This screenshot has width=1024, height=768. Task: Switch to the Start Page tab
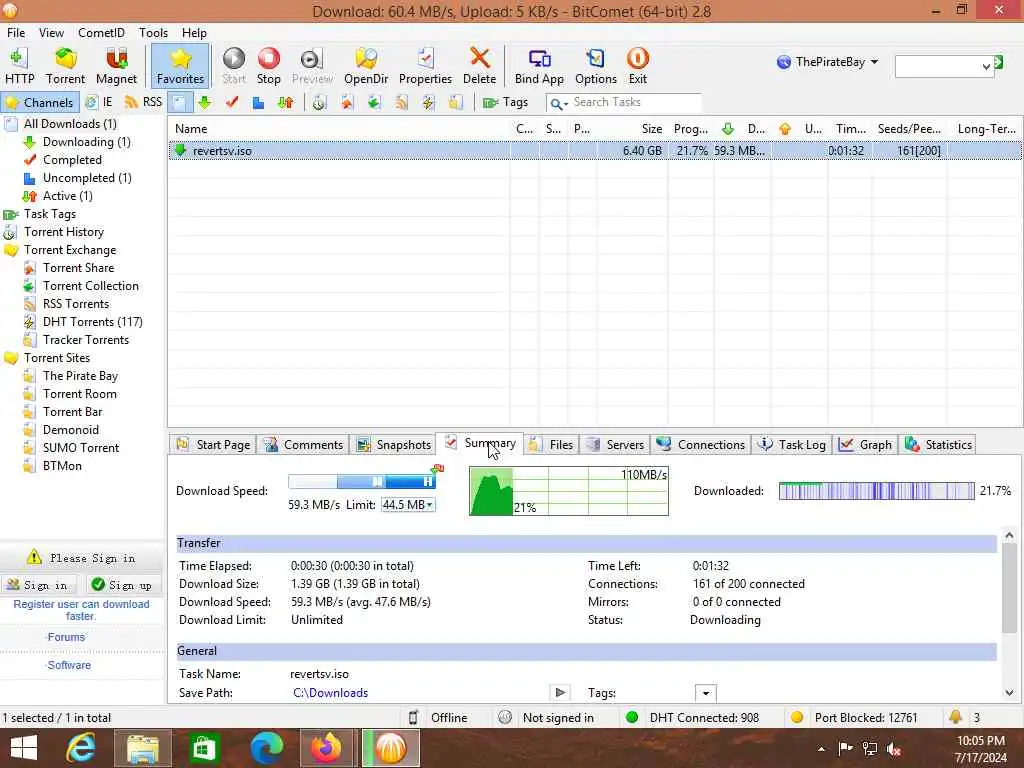pos(214,445)
